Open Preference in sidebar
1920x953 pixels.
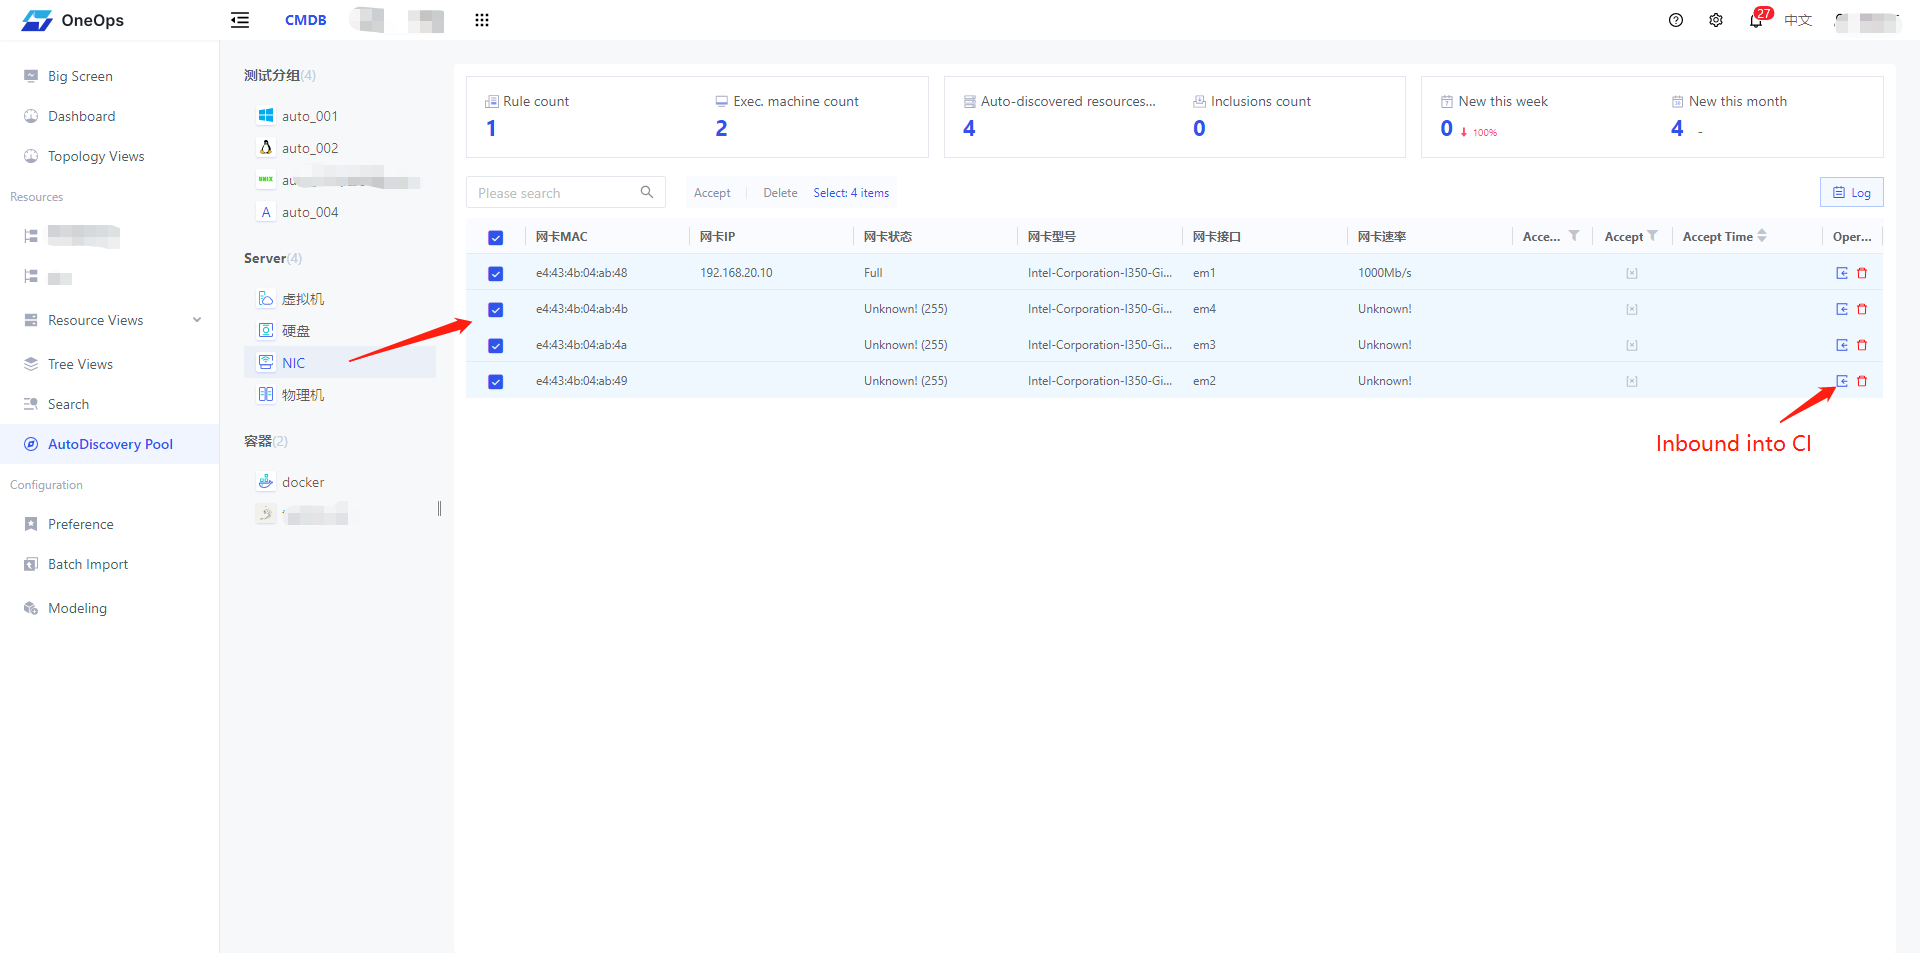tap(80, 524)
